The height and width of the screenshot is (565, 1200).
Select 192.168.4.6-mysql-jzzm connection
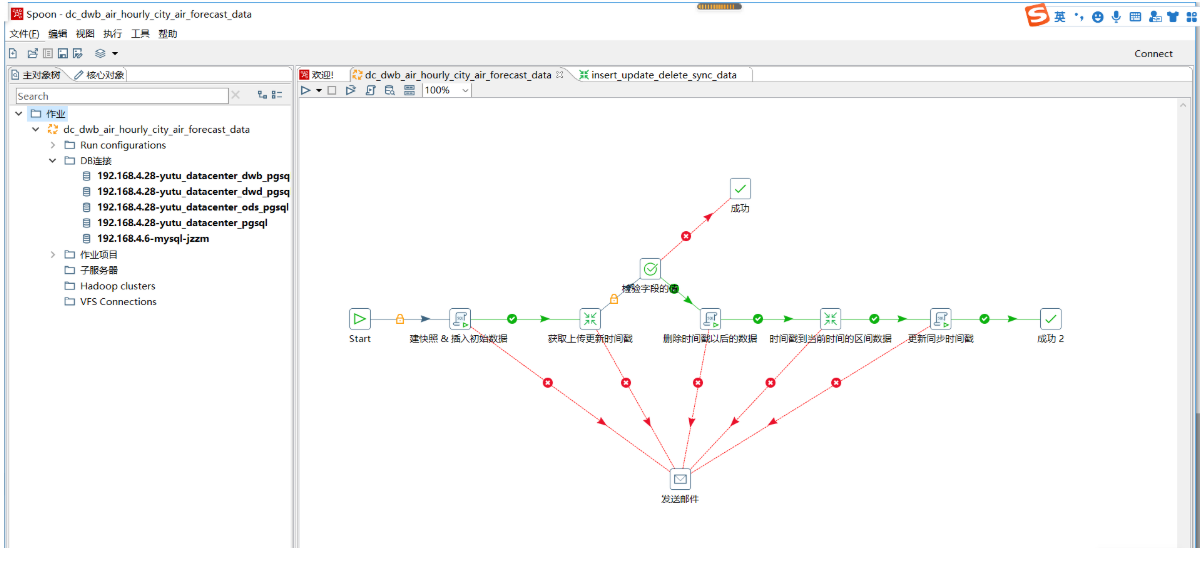tap(153, 239)
